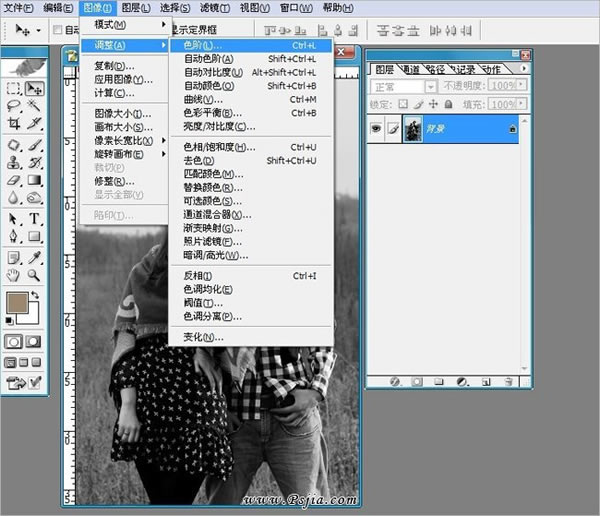Add layer mask from Layers panel bottom
The image size is (600, 516).
click(x=417, y=382)
